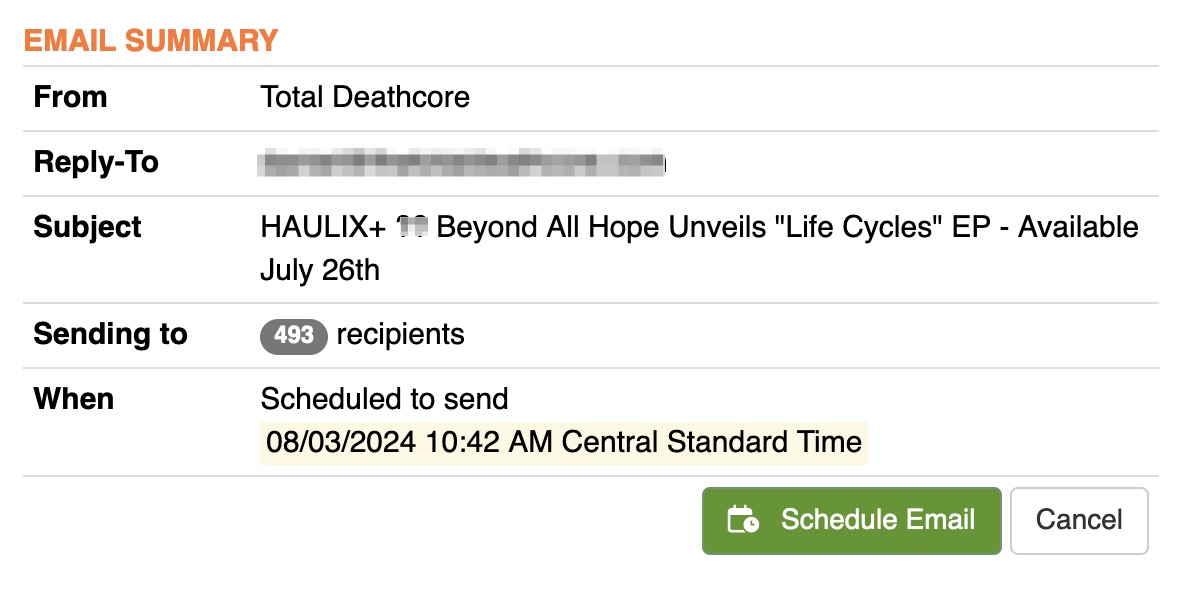The width and height of the screenshot is (1182, 596).
Task: Click the blurred emoji in the subject line
Action: tap(412, 228)
